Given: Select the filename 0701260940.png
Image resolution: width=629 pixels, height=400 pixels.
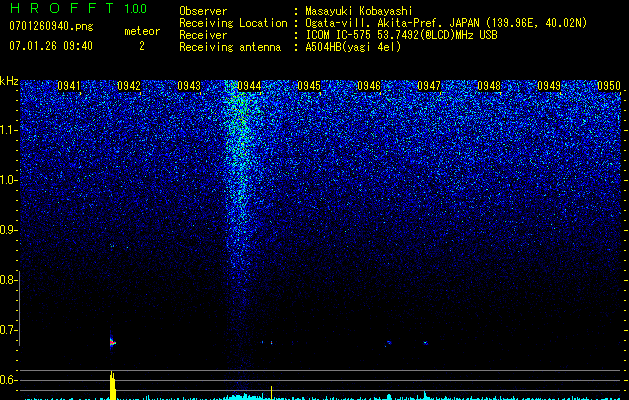Looking at the screenshot, I should (51, 26).
